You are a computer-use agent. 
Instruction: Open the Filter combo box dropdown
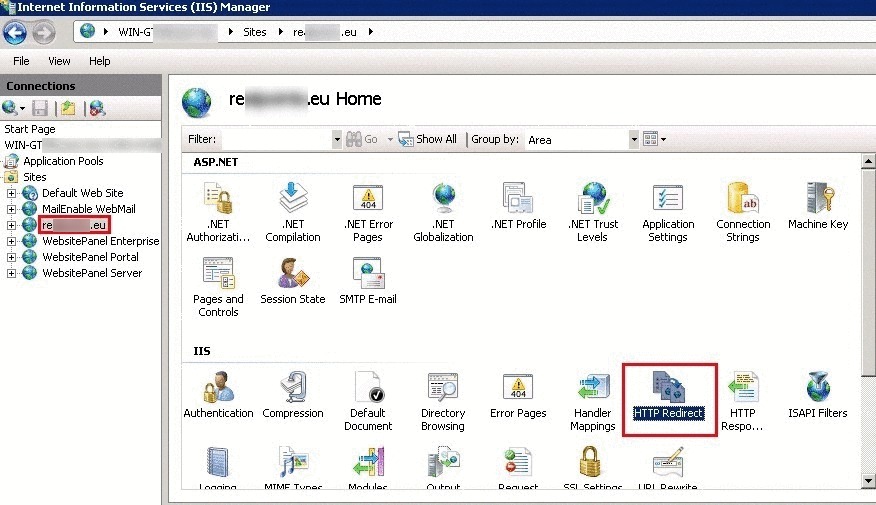pos(336,139)
